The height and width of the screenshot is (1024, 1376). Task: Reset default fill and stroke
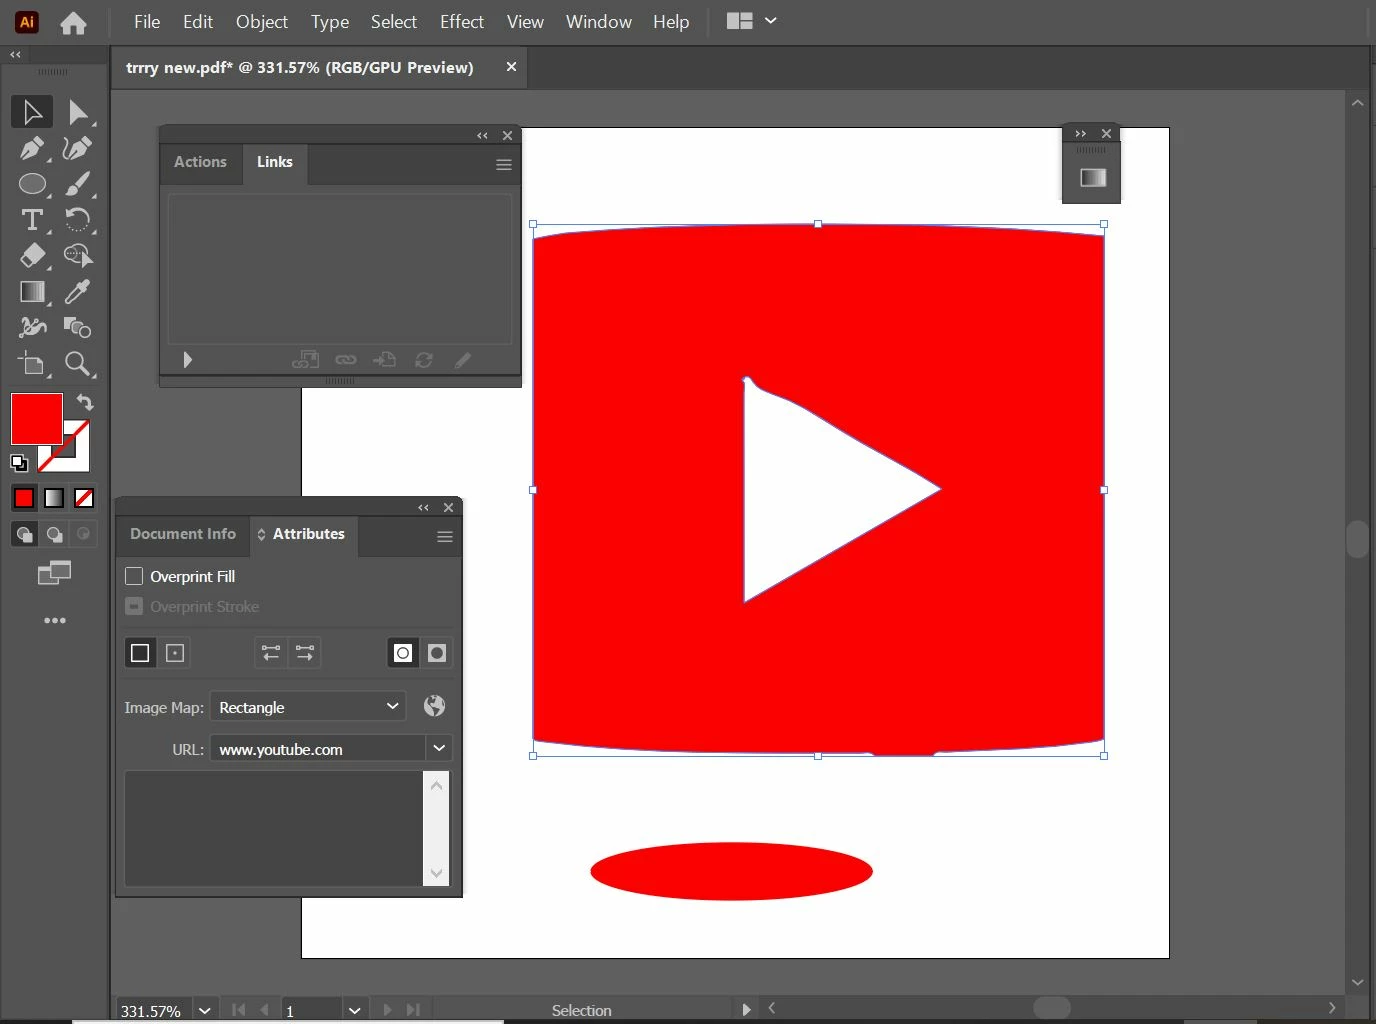point(19,463)
